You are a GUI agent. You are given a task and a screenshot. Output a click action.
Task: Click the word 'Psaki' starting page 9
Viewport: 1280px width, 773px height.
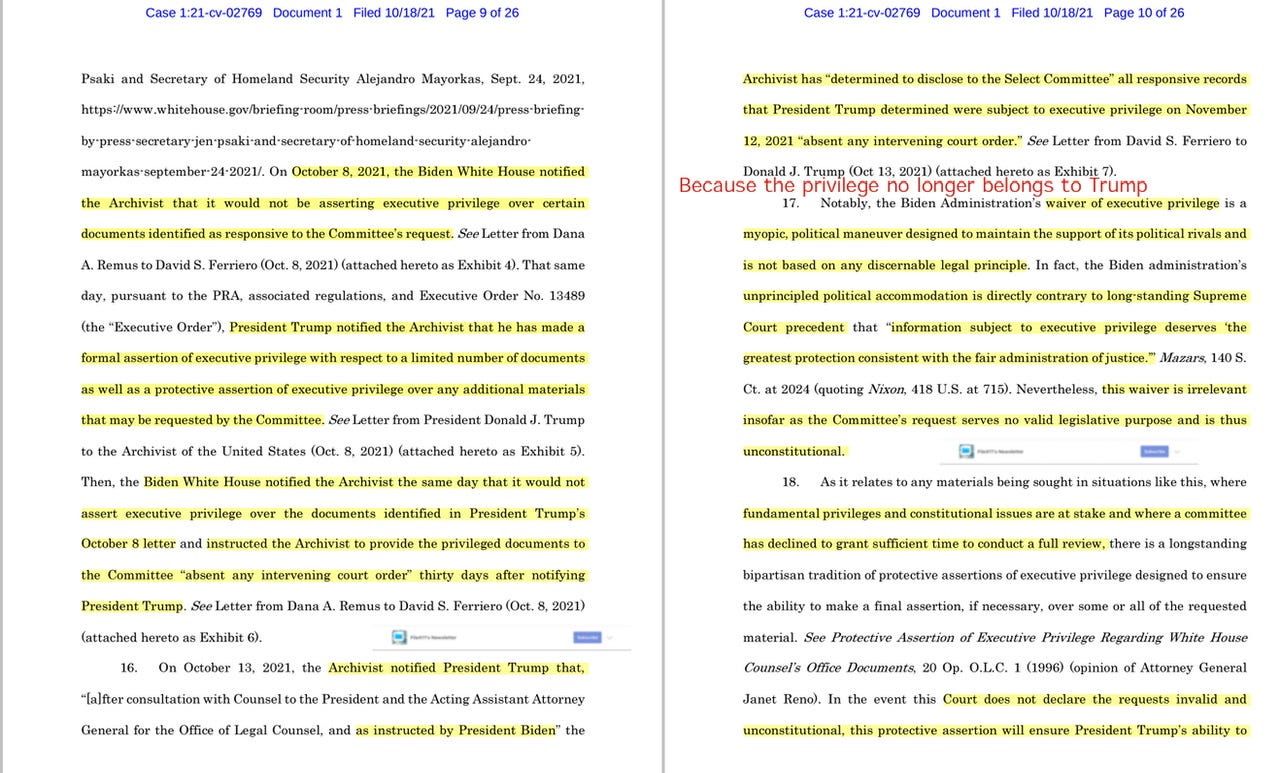point(97,79)
